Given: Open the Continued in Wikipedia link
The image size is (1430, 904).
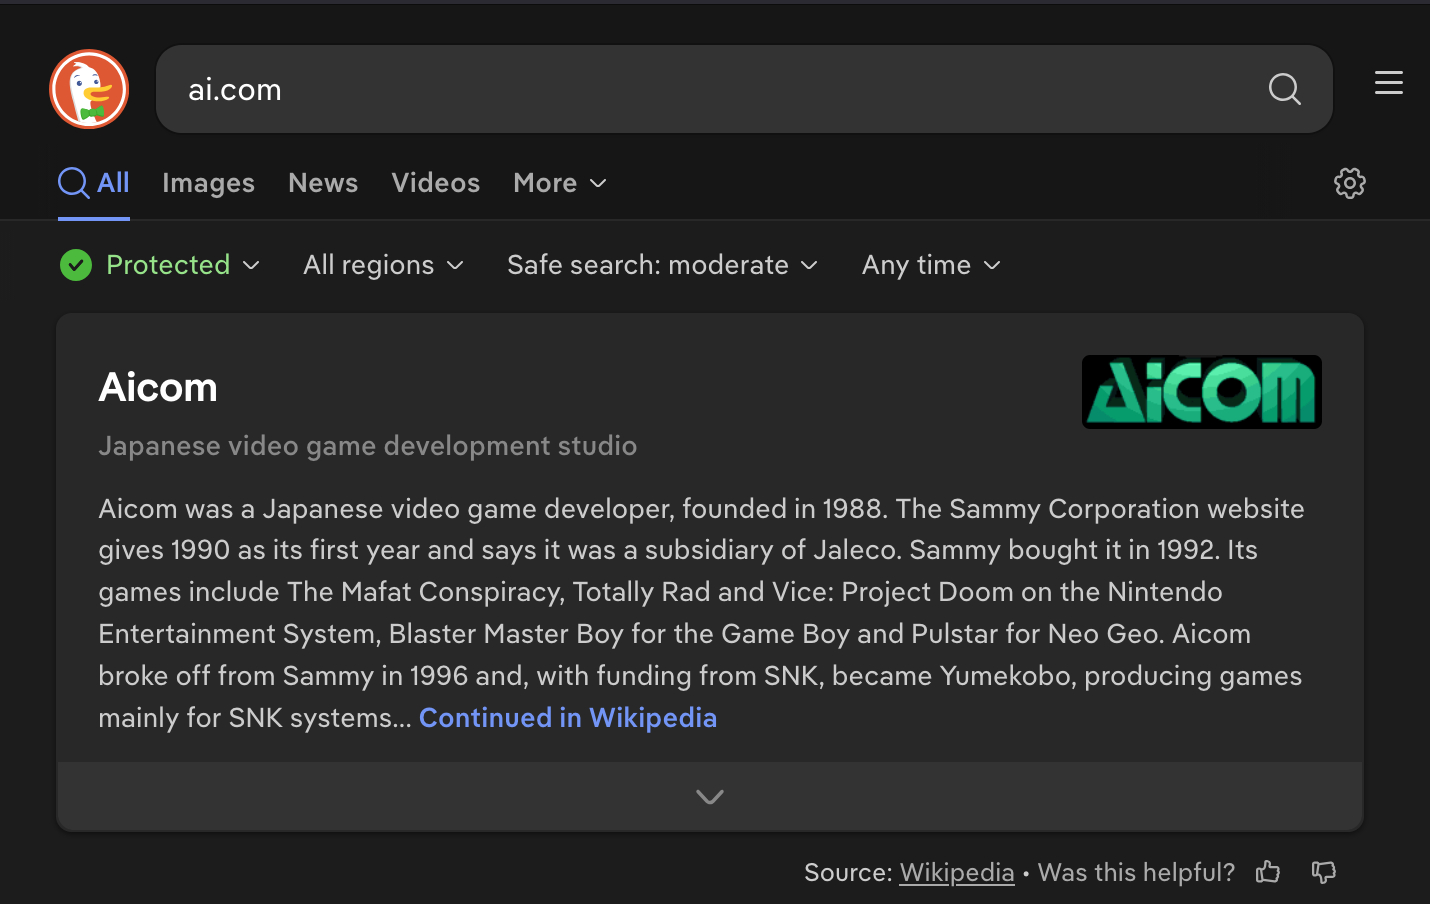Looking at the screenshot, I should [567, 718].
